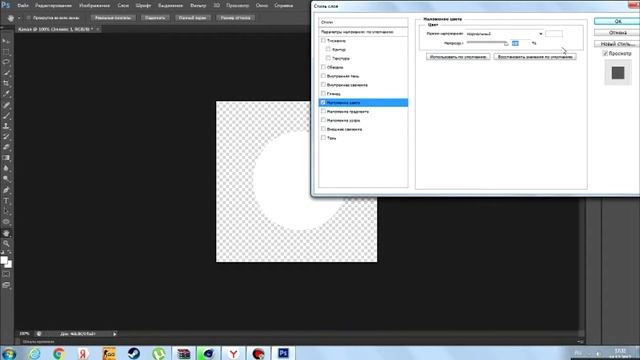This screenshot has height=360, width=640.
Task: Open the Filter (Фильтр) menu
Action: point(198,5)
